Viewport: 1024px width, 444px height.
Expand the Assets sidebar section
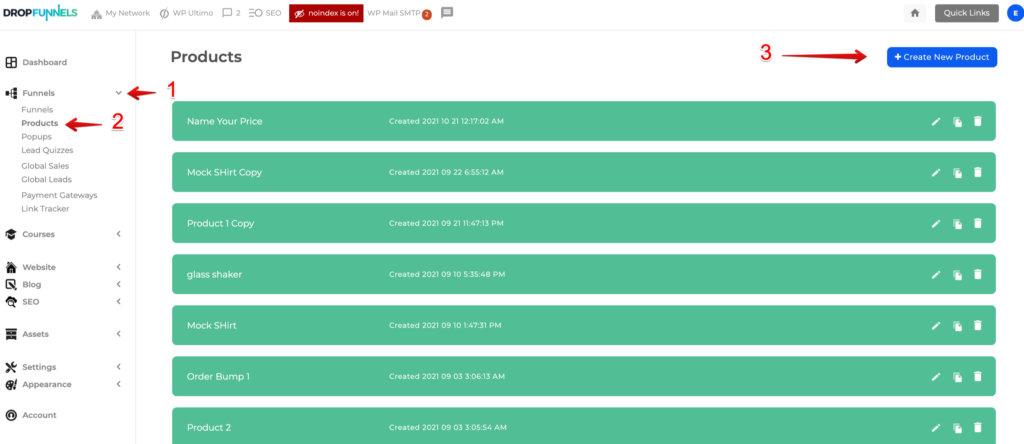pos(118,334)
